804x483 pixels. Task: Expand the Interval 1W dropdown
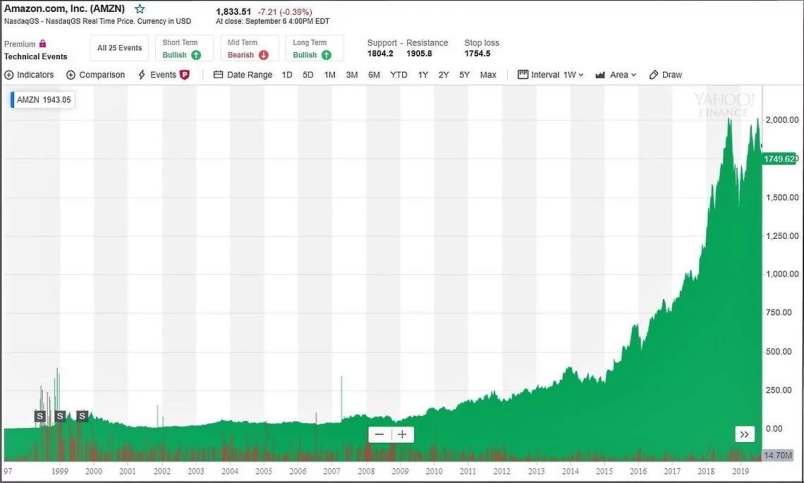(x=550, y=75)
